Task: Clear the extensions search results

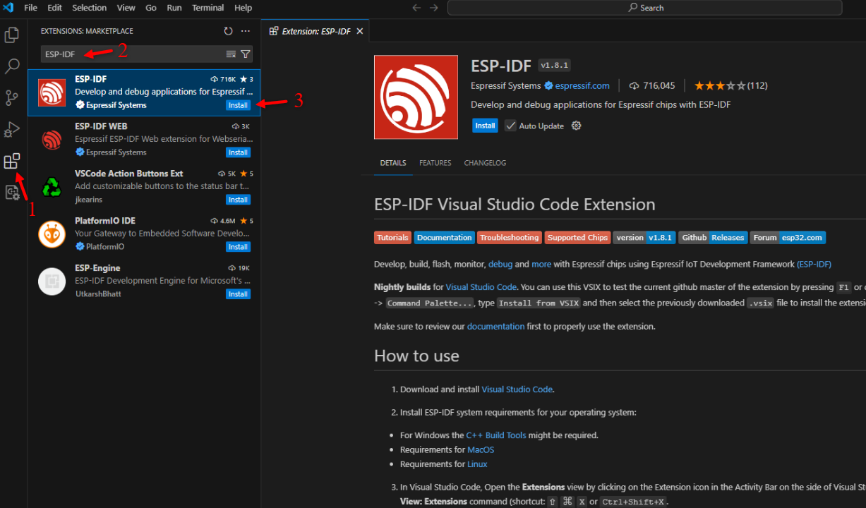Action: (231, 54)
